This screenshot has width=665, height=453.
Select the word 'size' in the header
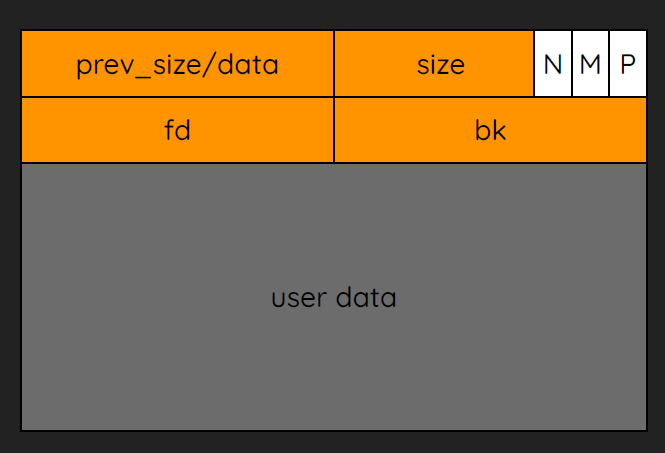(x=441, y=65)
